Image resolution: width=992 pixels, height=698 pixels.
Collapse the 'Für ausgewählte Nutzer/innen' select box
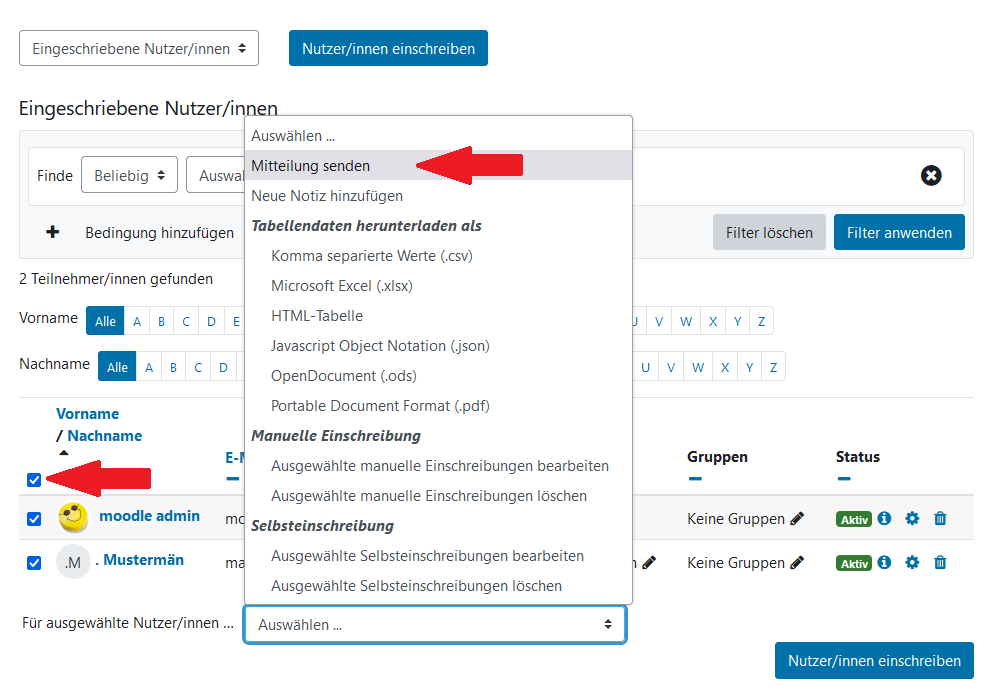(x=435, y=625)
